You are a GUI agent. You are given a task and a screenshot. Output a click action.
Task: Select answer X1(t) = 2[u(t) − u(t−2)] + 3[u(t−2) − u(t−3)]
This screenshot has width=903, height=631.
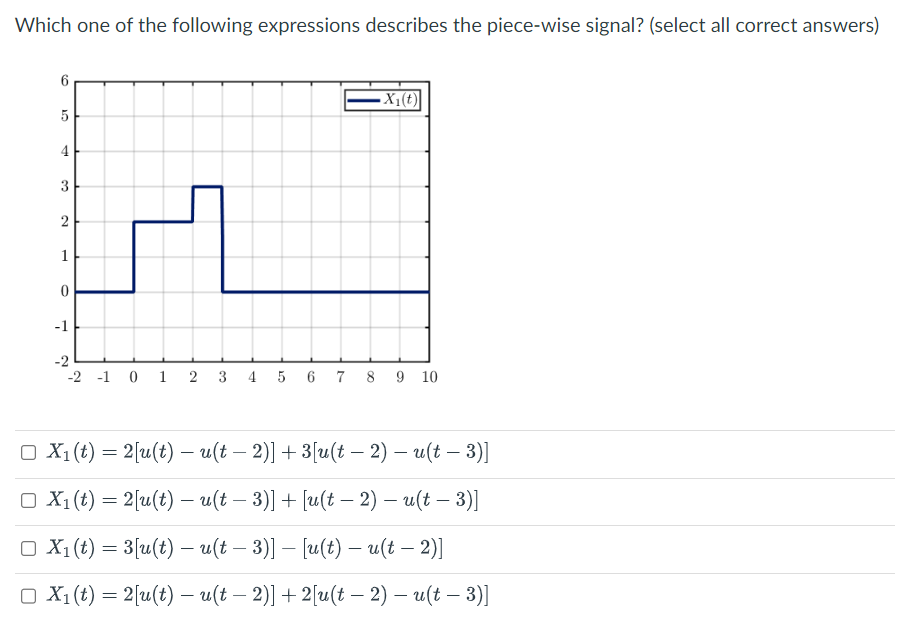tap(265, 452)
